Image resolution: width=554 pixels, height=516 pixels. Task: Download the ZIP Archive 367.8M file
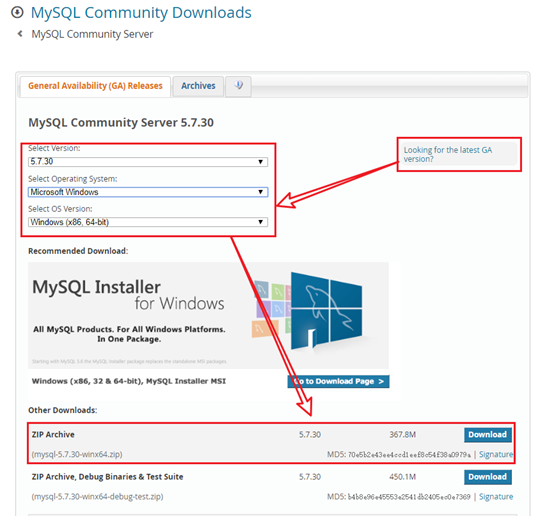point(488,435)
